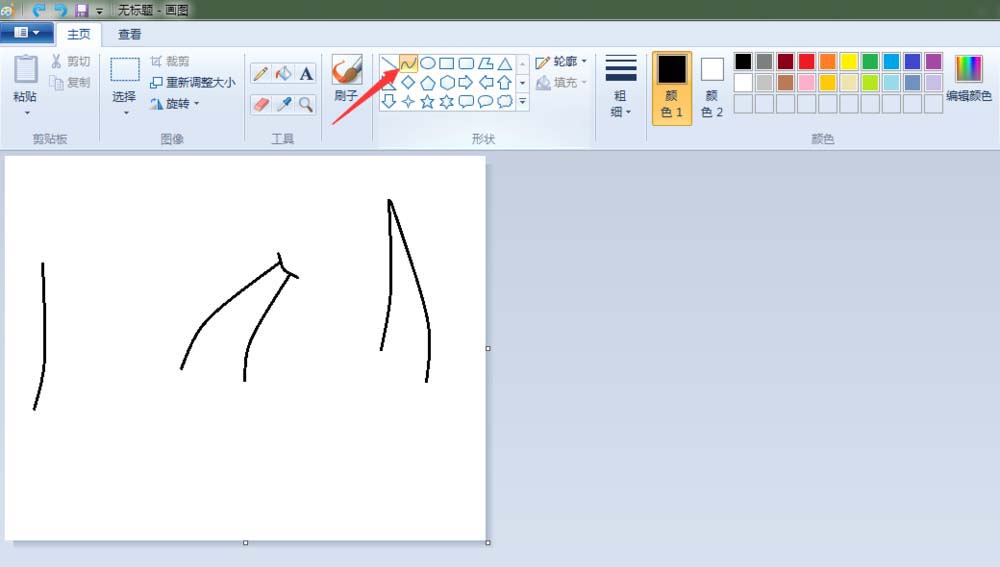Select the Color picker eyedropper tool
This screenshot has height=567, width=1000.
click(x=283, y=104)
